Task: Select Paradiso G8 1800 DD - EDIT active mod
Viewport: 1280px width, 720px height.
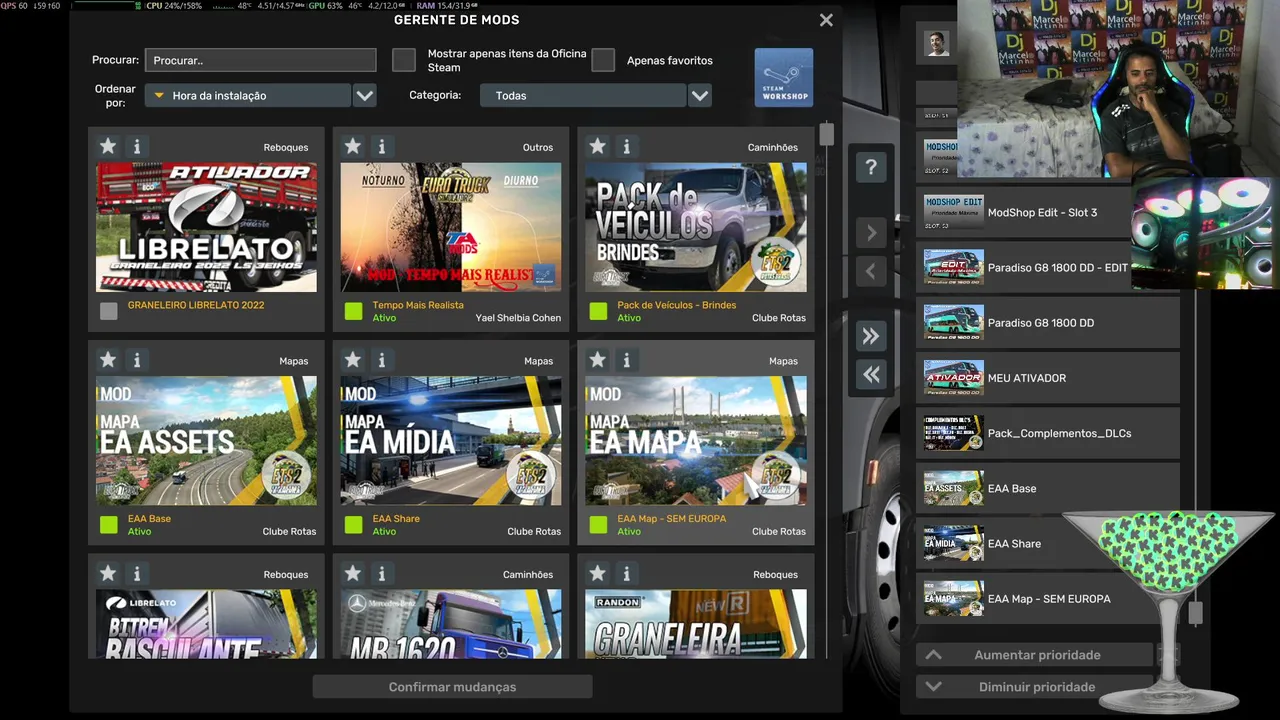Action: (1047, 267)
